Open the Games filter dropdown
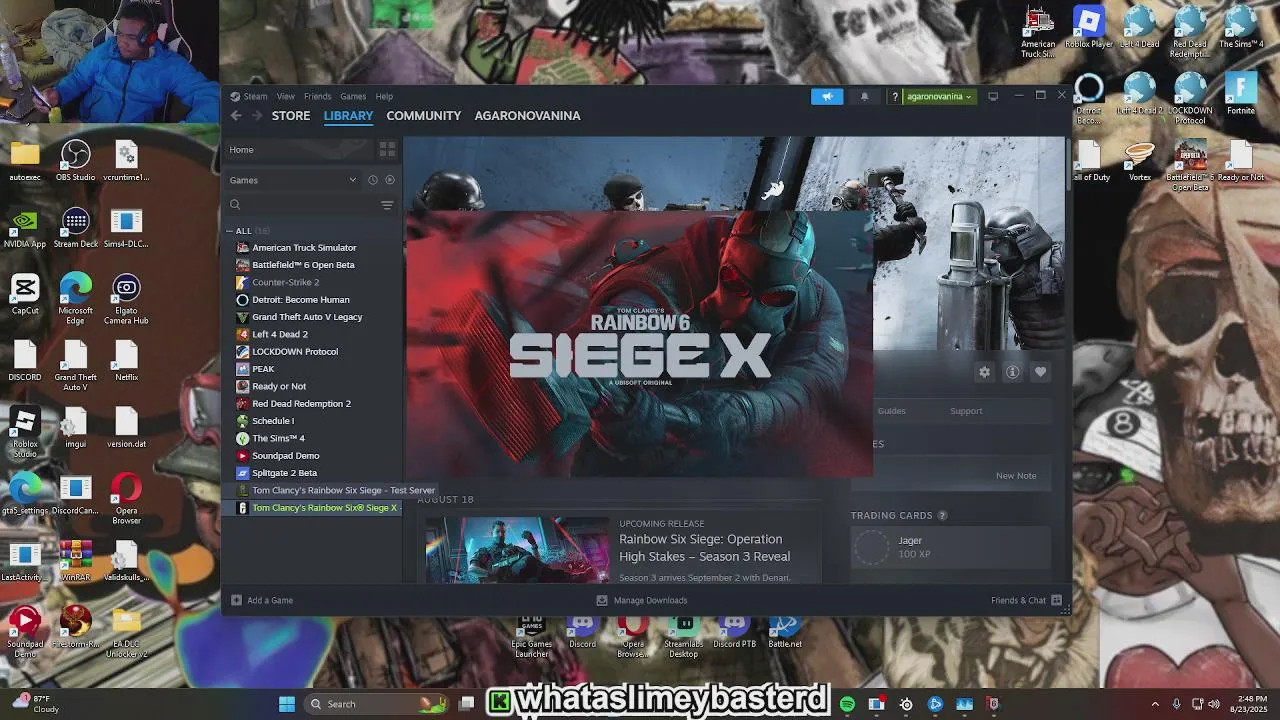The height and width of the screenshot is (720, 1280). click(293, 180)
